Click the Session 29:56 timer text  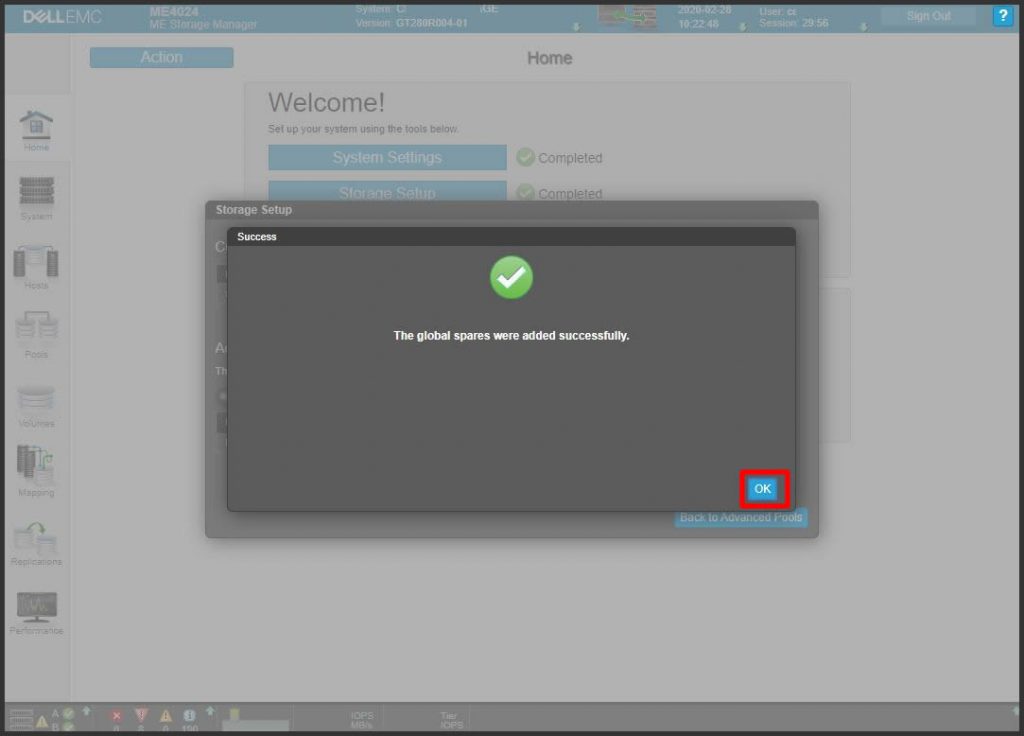(793, 23)
